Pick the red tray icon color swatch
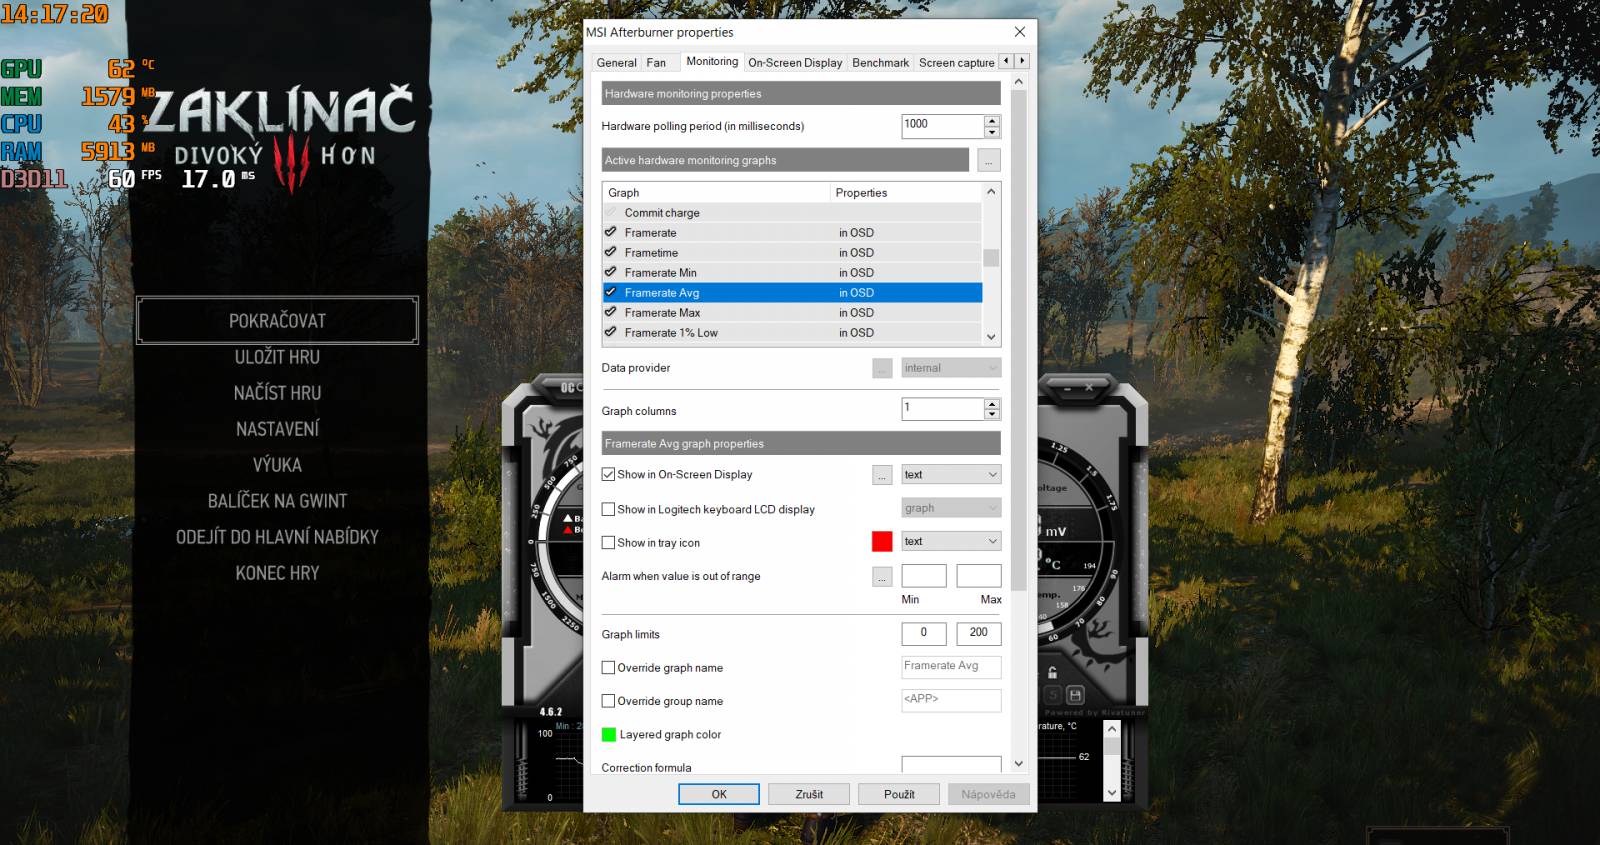 click(x=882, y=541)
